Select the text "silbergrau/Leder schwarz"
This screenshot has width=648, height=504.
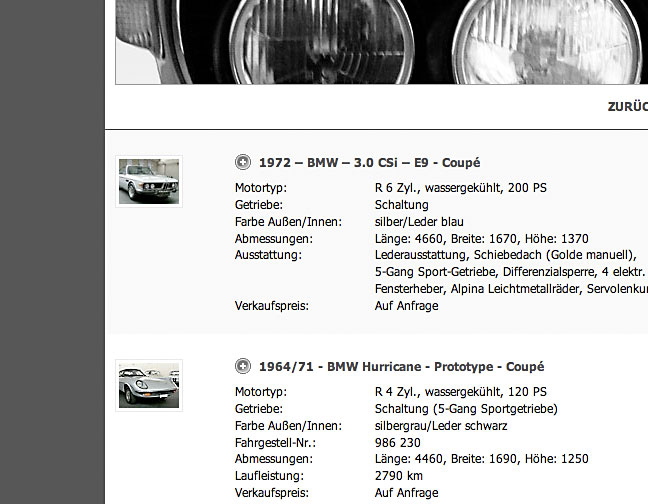pos(441,426)
